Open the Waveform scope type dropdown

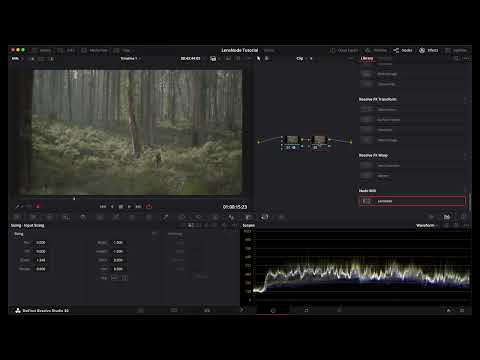pos(427,226)
